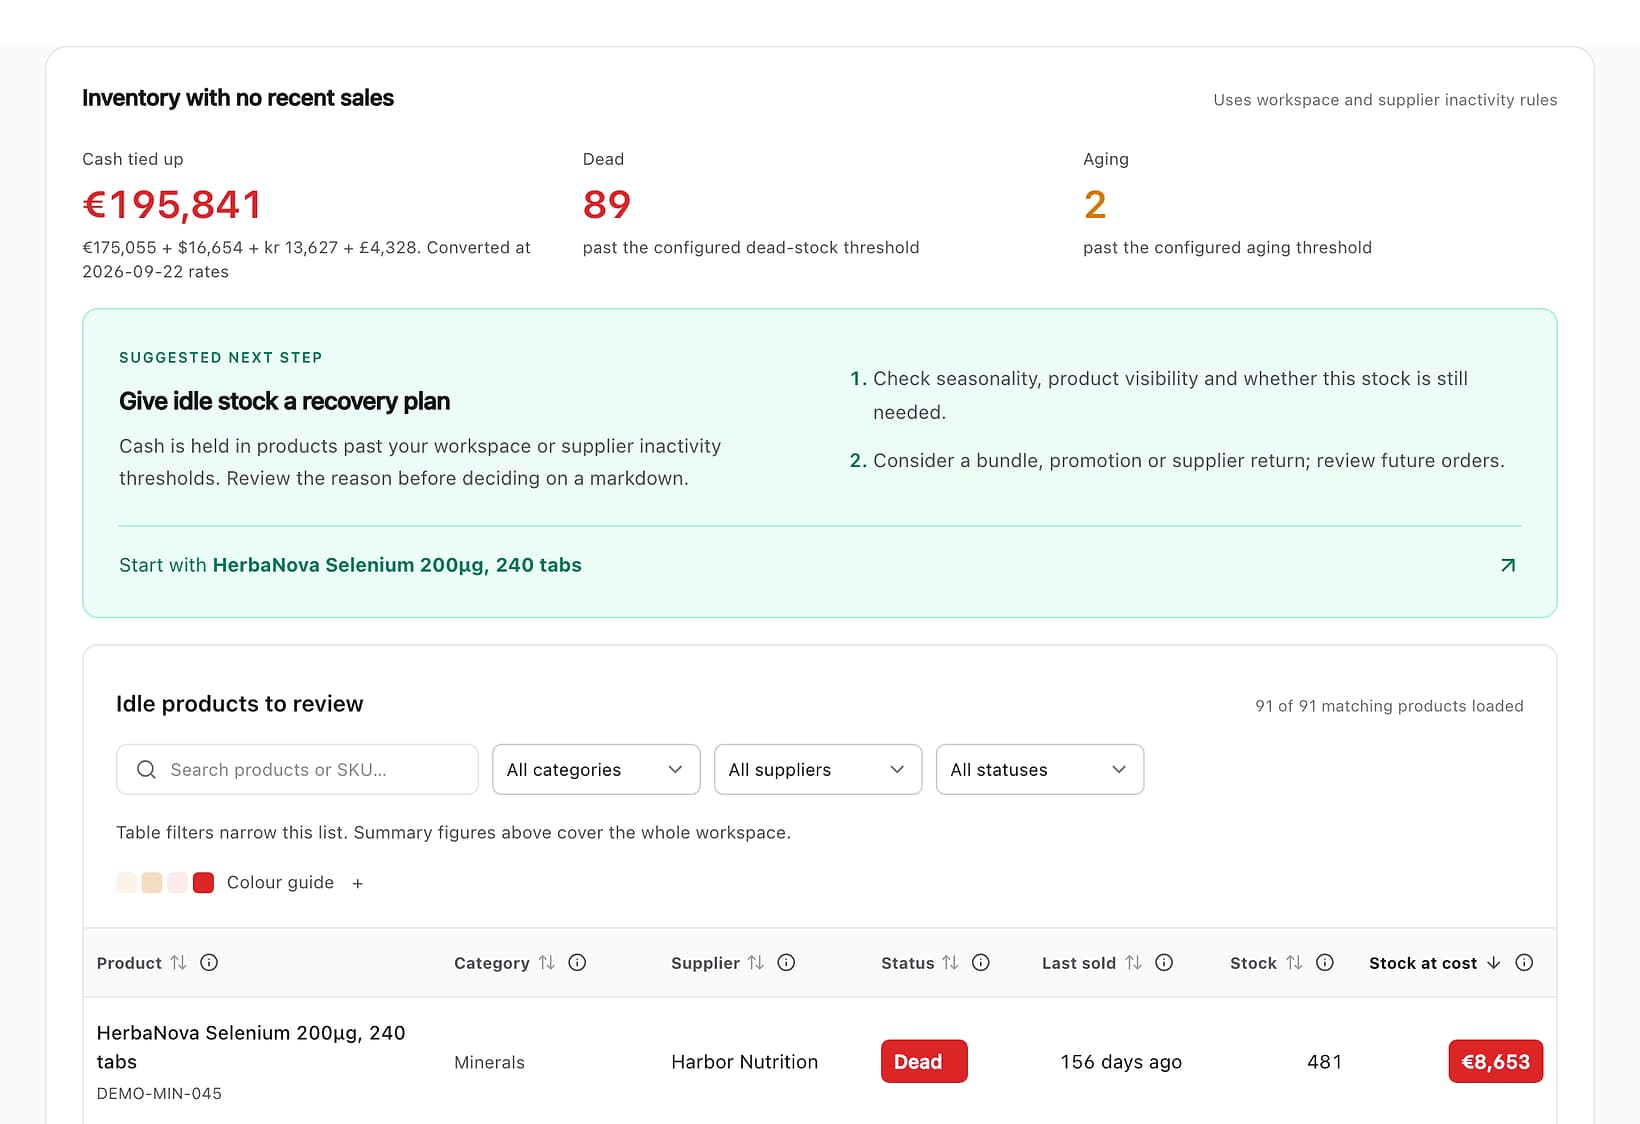
Task: Click the Harbor Nutrition supplier cell
Action: (x=745, y=1062)
